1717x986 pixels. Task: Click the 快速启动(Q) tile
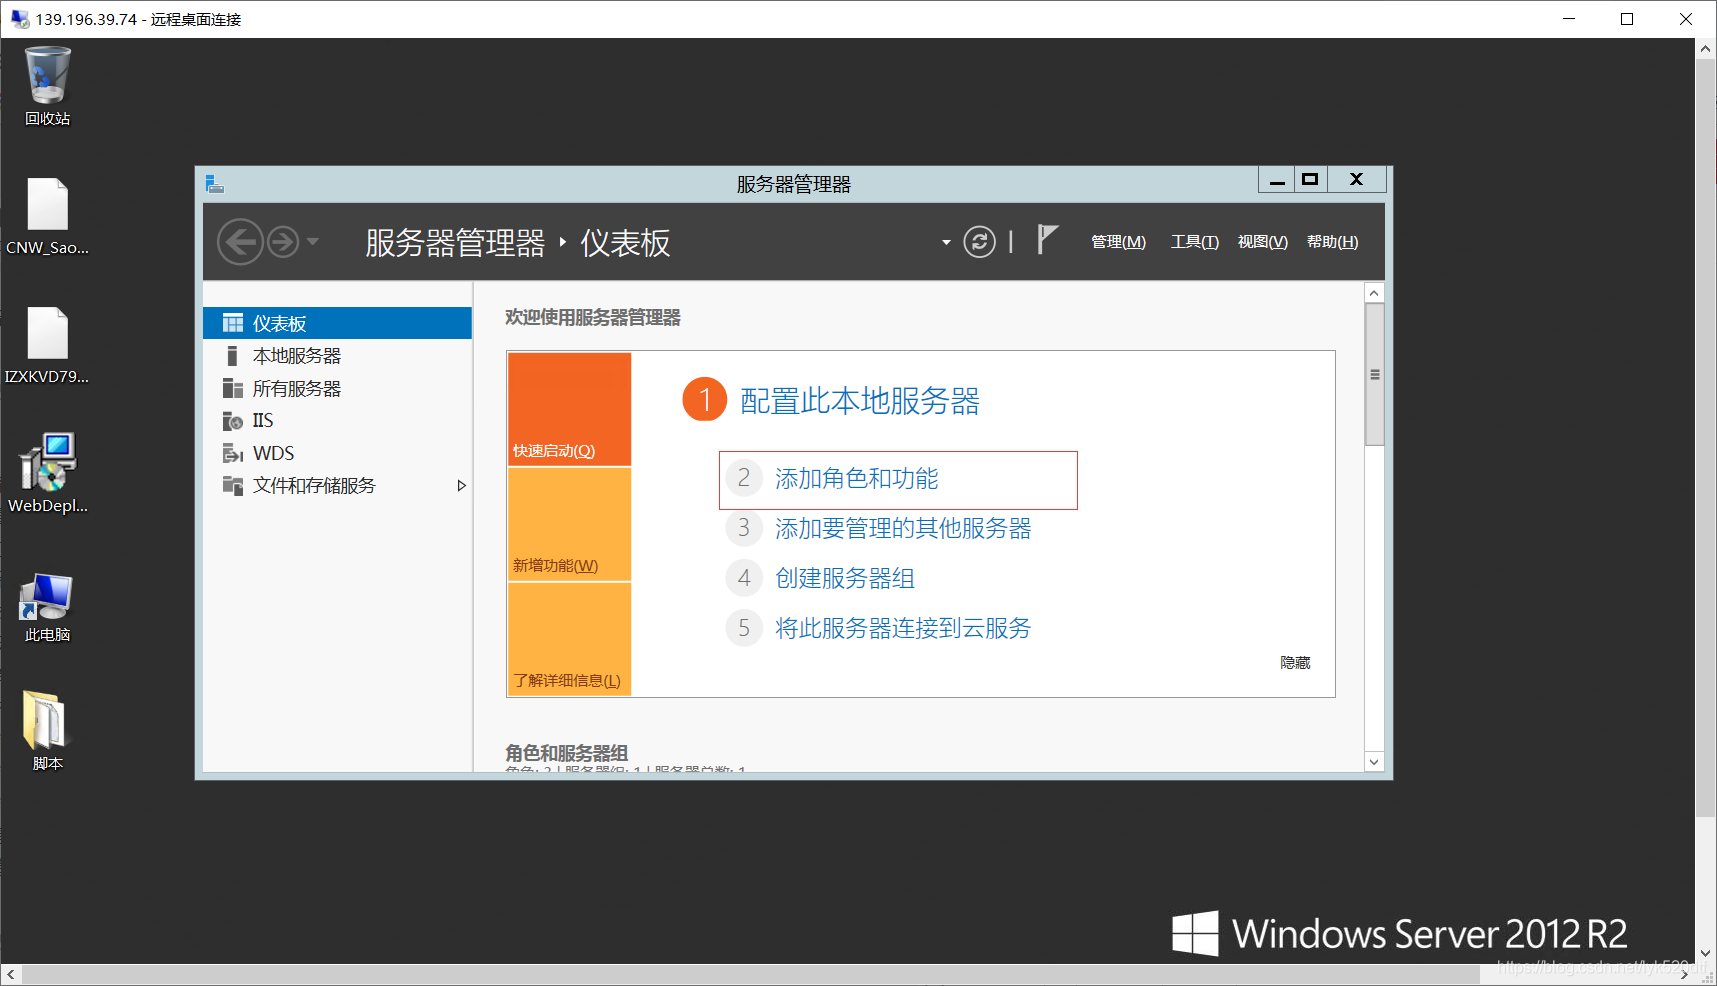click(x=569, y=409)
